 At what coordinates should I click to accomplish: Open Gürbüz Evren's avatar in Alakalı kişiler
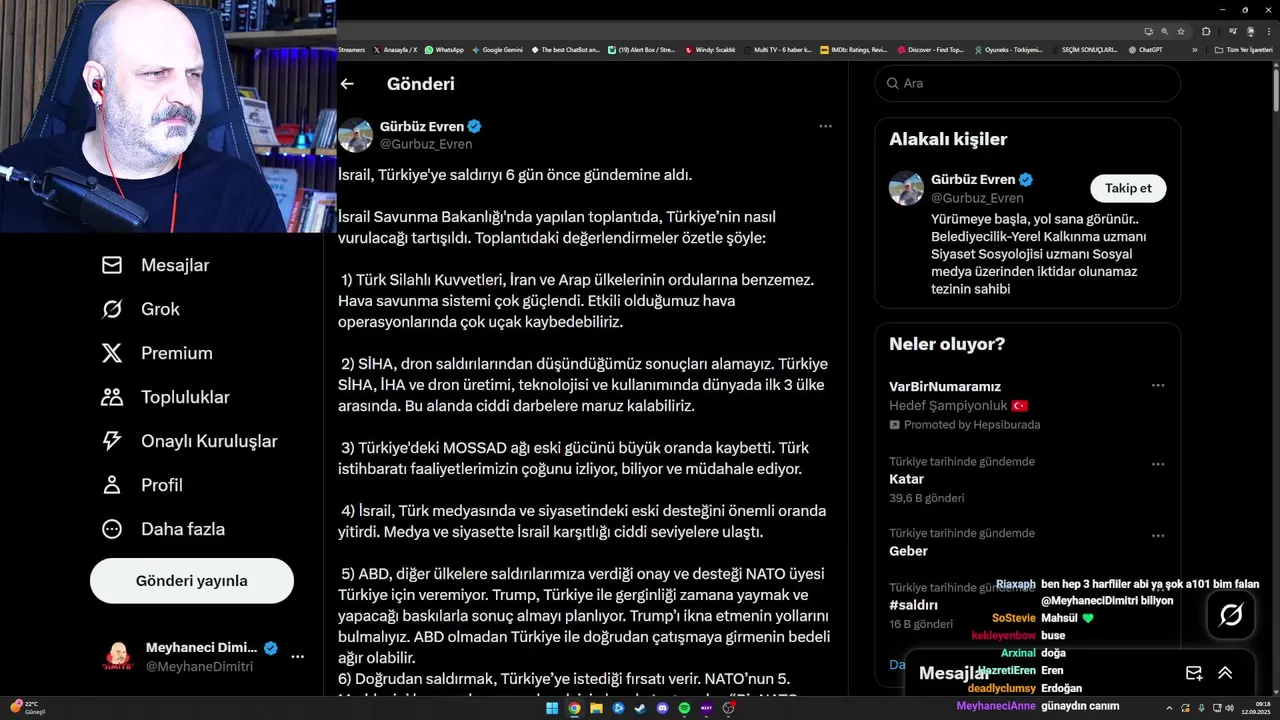click(x=907, y=189)
